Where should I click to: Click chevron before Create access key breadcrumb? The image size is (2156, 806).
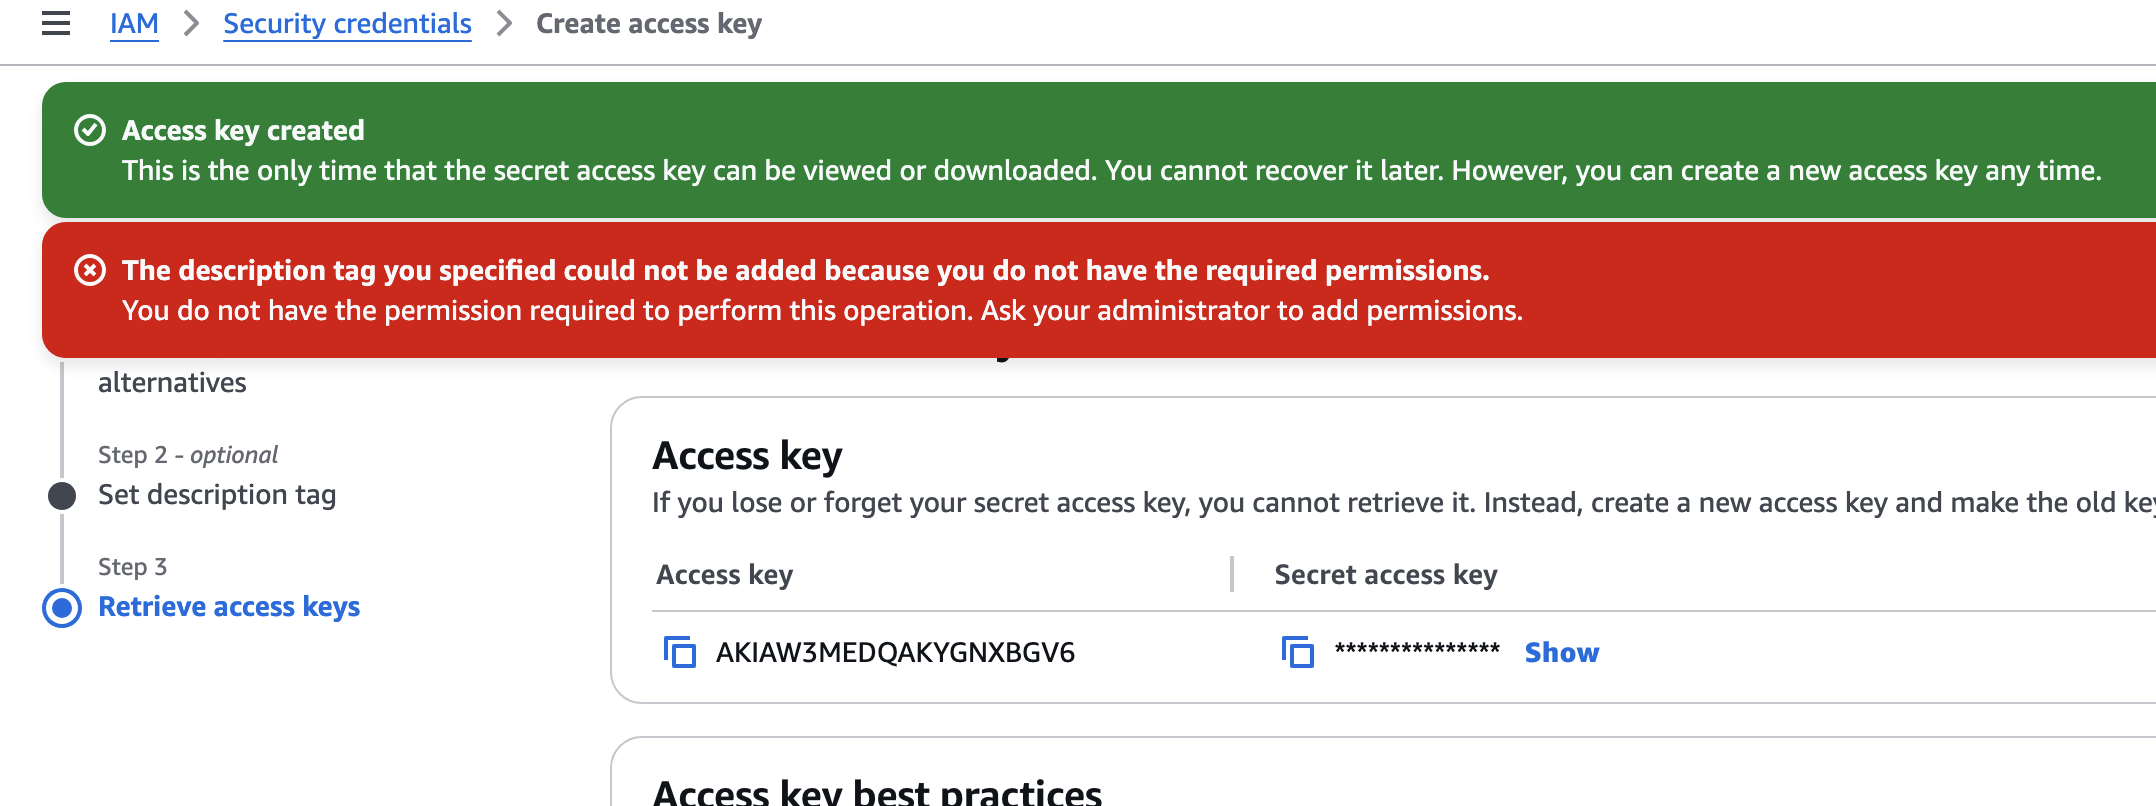point(504,23)
